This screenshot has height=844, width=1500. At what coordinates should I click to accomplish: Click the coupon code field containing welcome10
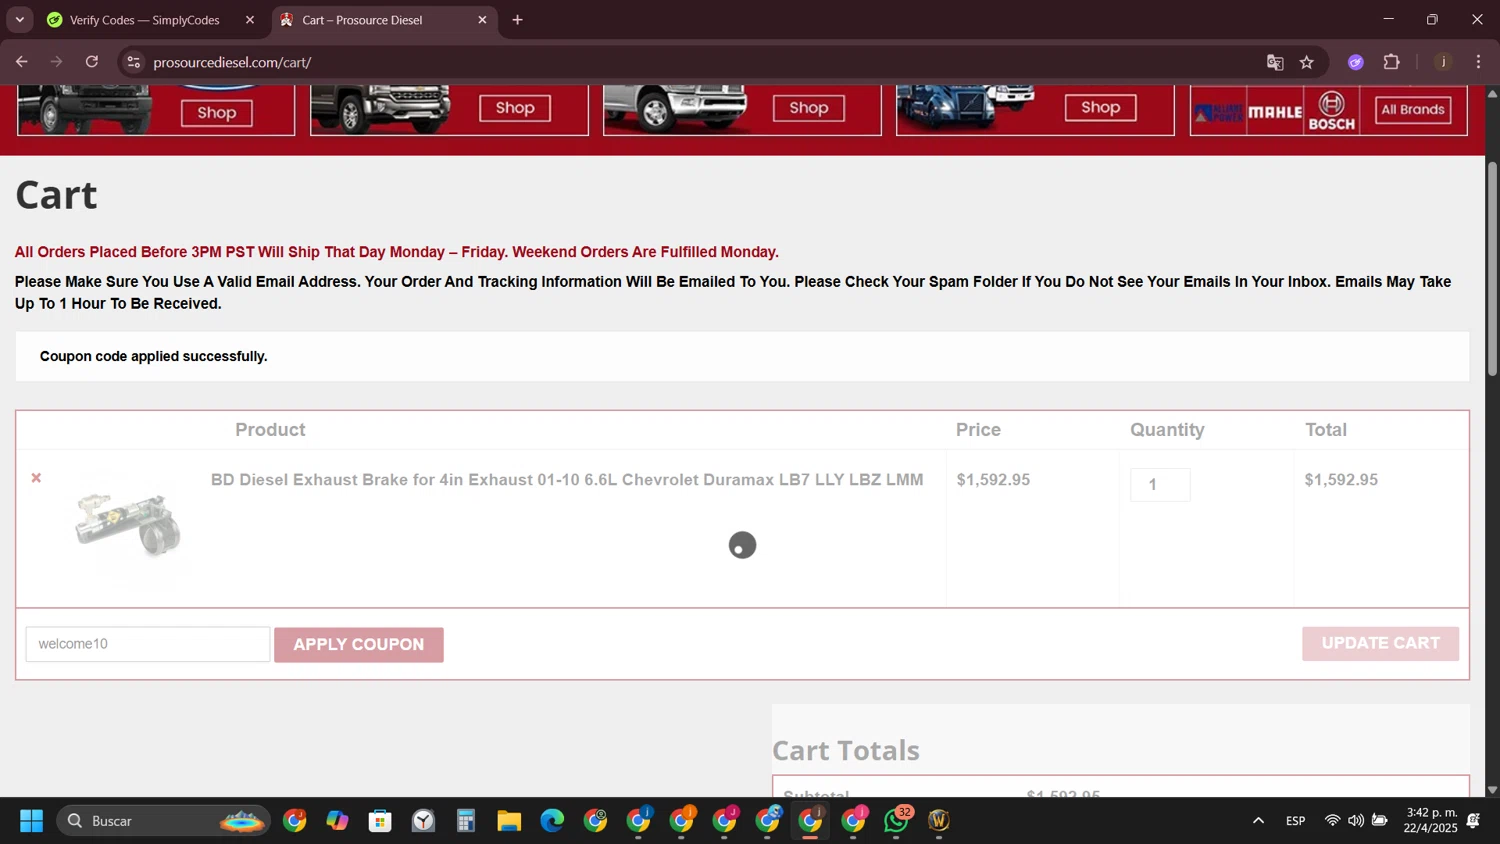[x=148, y=644]
